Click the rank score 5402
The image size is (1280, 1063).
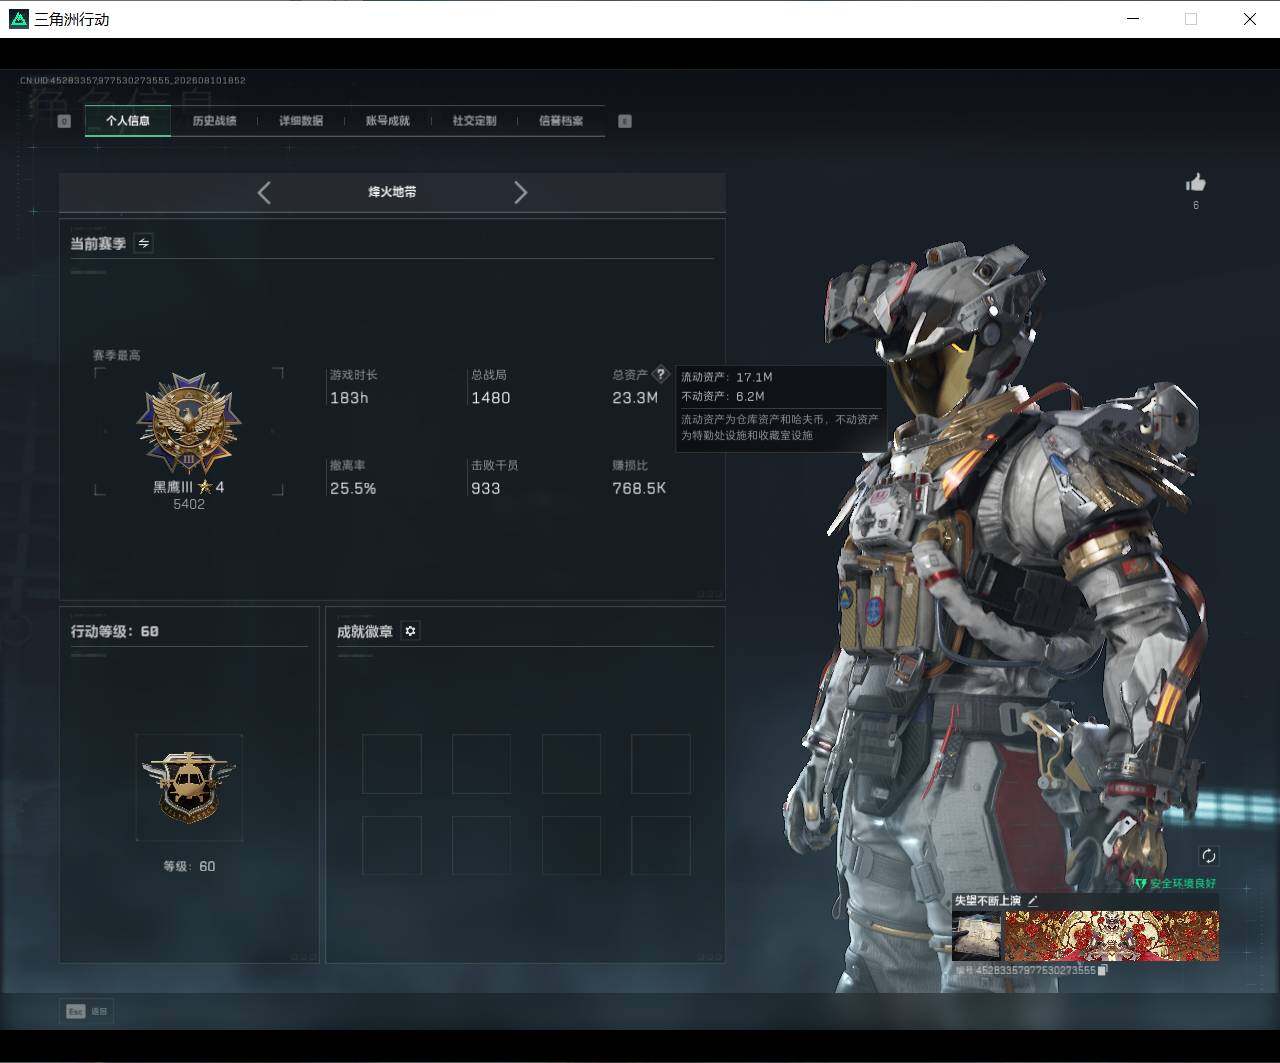pos(189,504)
